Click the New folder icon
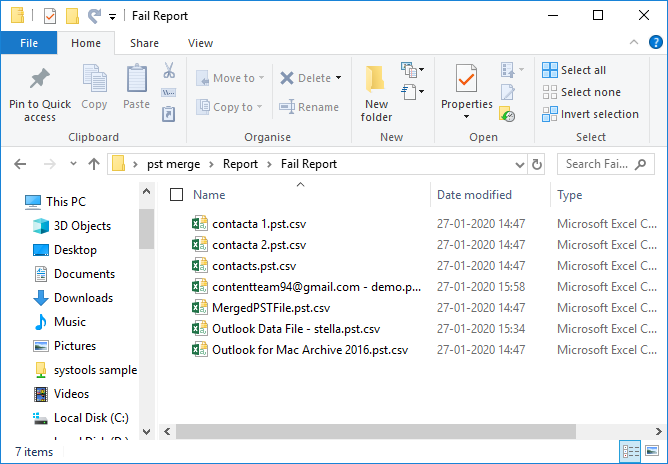The image size is (668, 464). click(376, 79)
